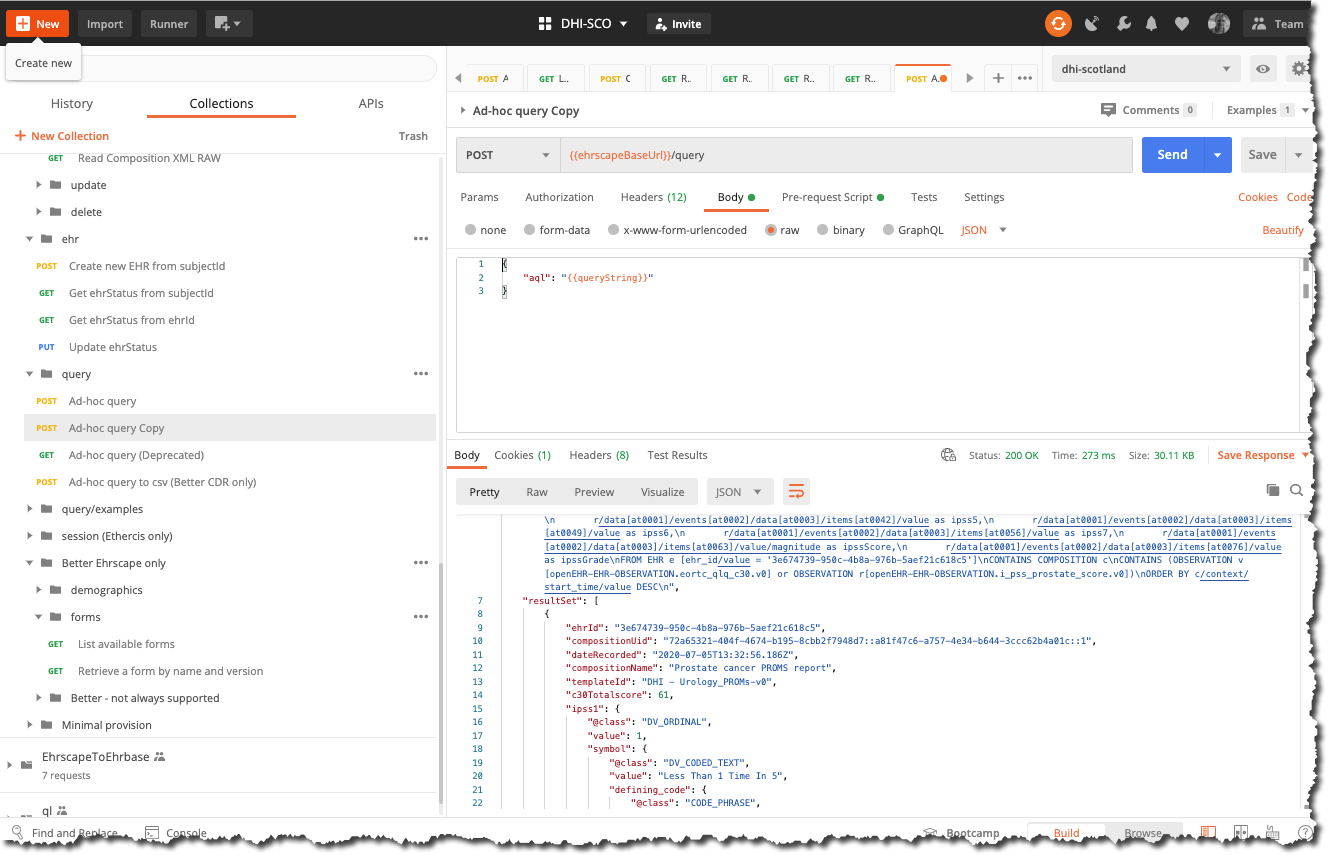1328x855 pixels.
Task: Show notifications via the bell icon
Action: coord(1152,24)
